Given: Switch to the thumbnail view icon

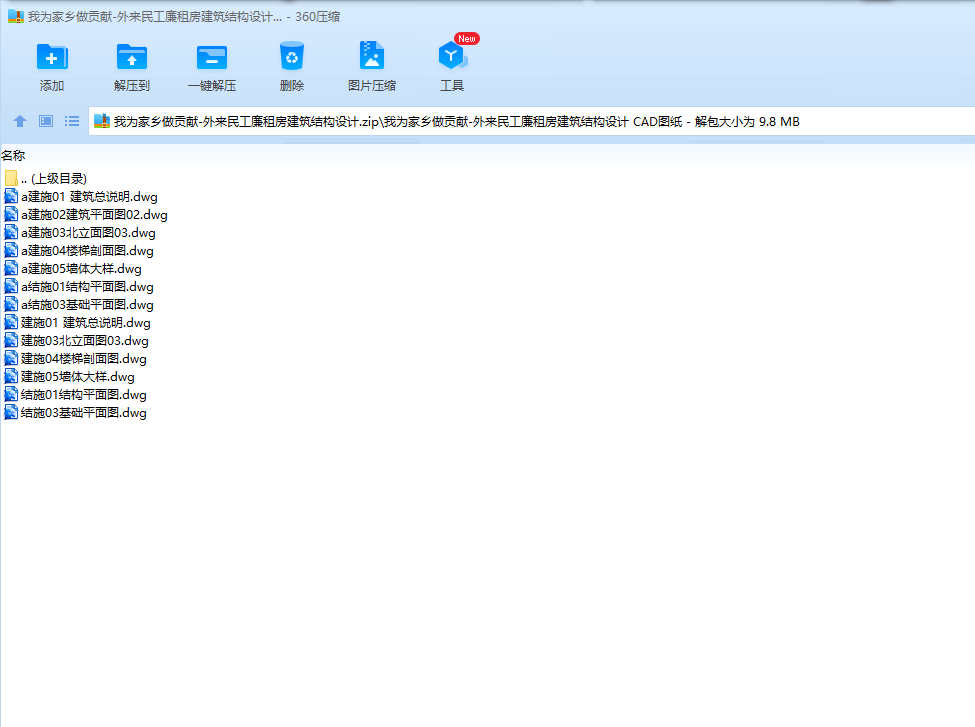Looking at the screenshot, I should pyautogui.click(x=46, y=121).
